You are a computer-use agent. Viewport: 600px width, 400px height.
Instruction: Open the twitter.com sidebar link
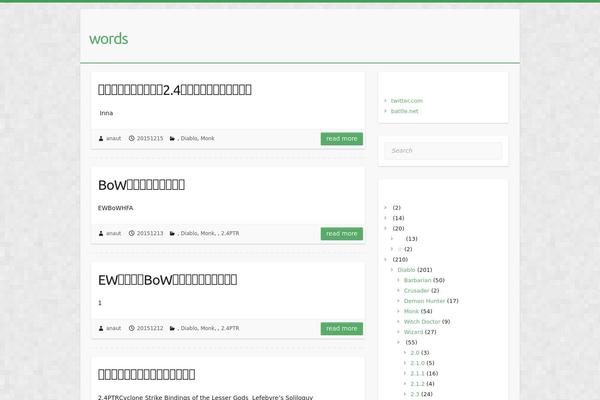click(x=407, y=101)
